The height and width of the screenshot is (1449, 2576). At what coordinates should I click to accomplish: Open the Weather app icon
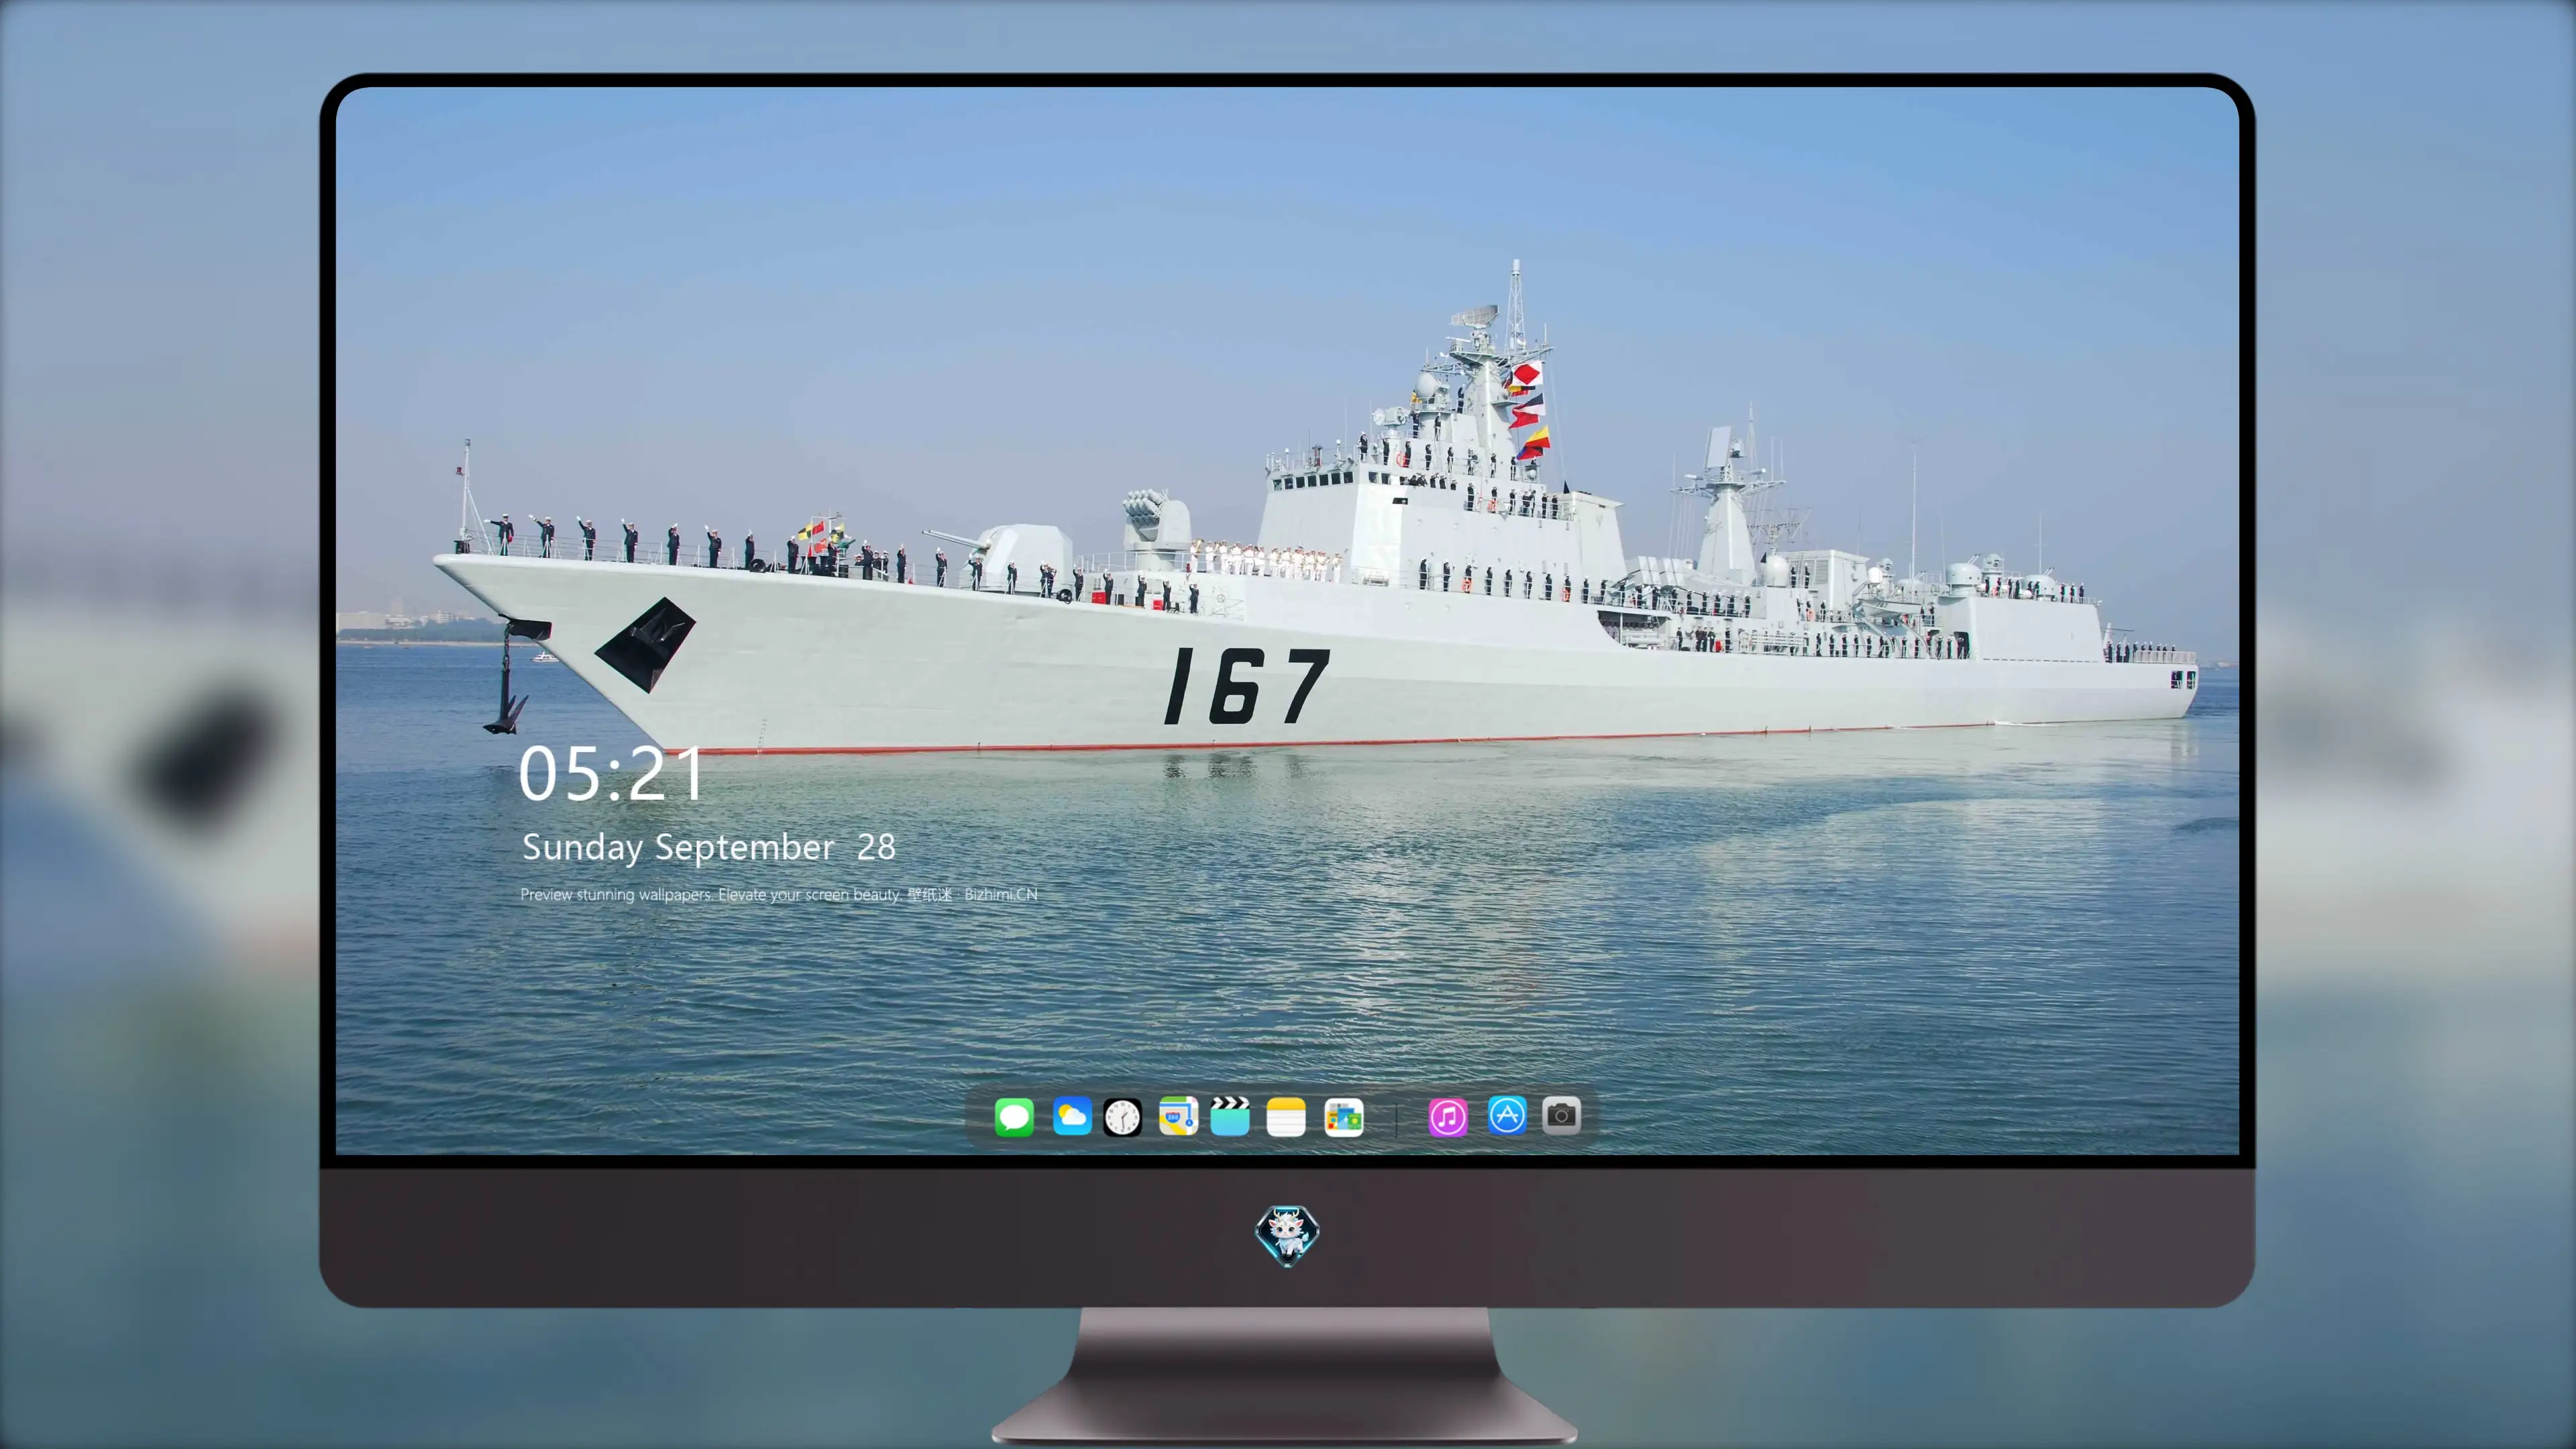point(1072,1117)
